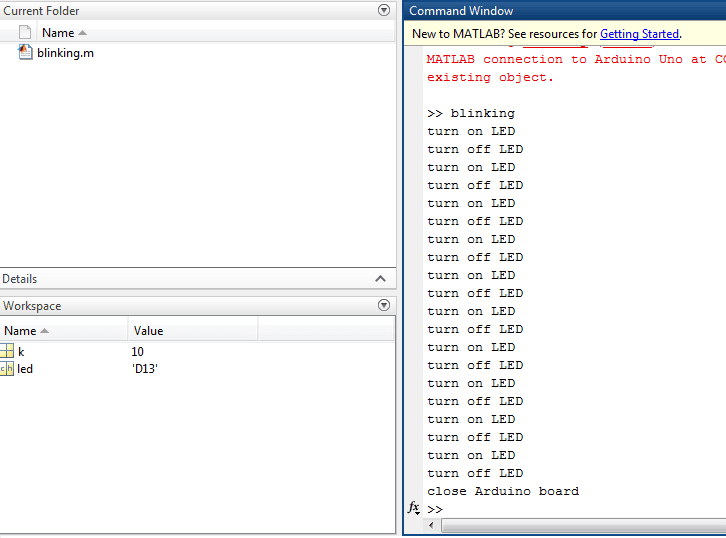Image resolution: width=726 pixels, height=538 pixels.
Task: Click the variable k matrix icon
Action: (6, 351)
